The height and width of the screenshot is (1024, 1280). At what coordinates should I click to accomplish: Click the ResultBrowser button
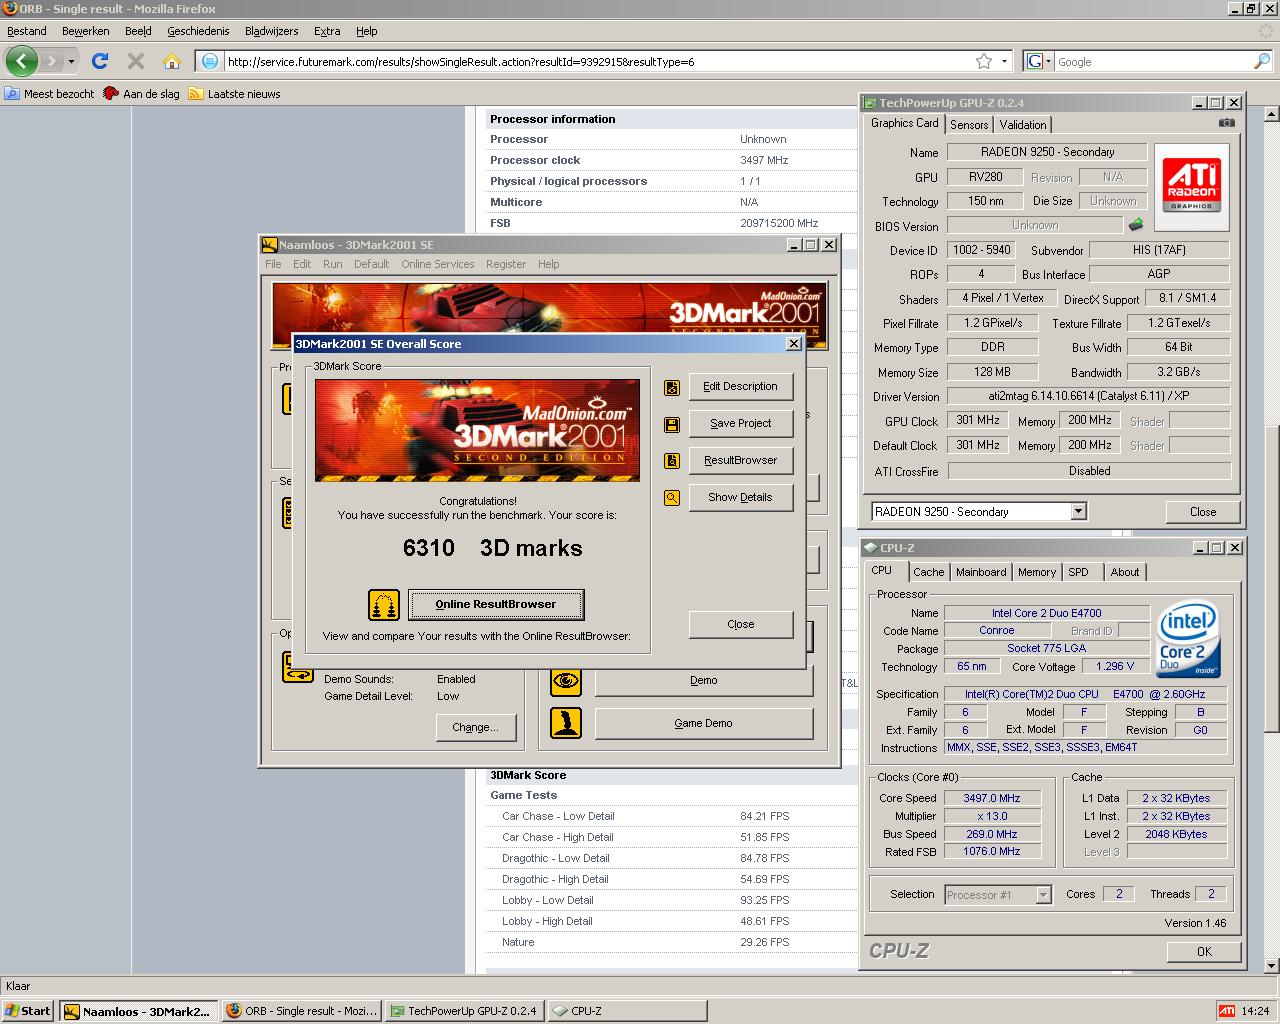tap(741, 461)
